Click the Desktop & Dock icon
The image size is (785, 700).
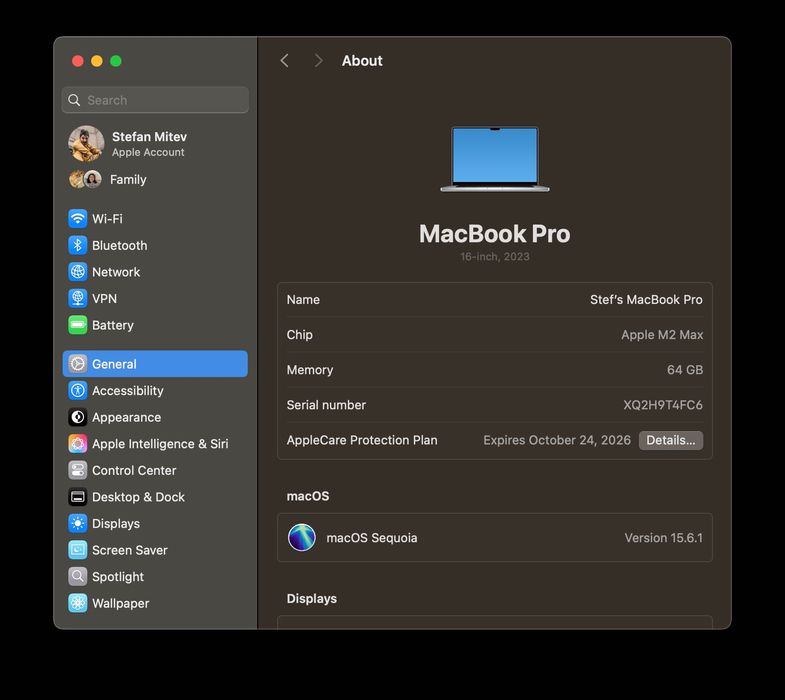point(78,497)
